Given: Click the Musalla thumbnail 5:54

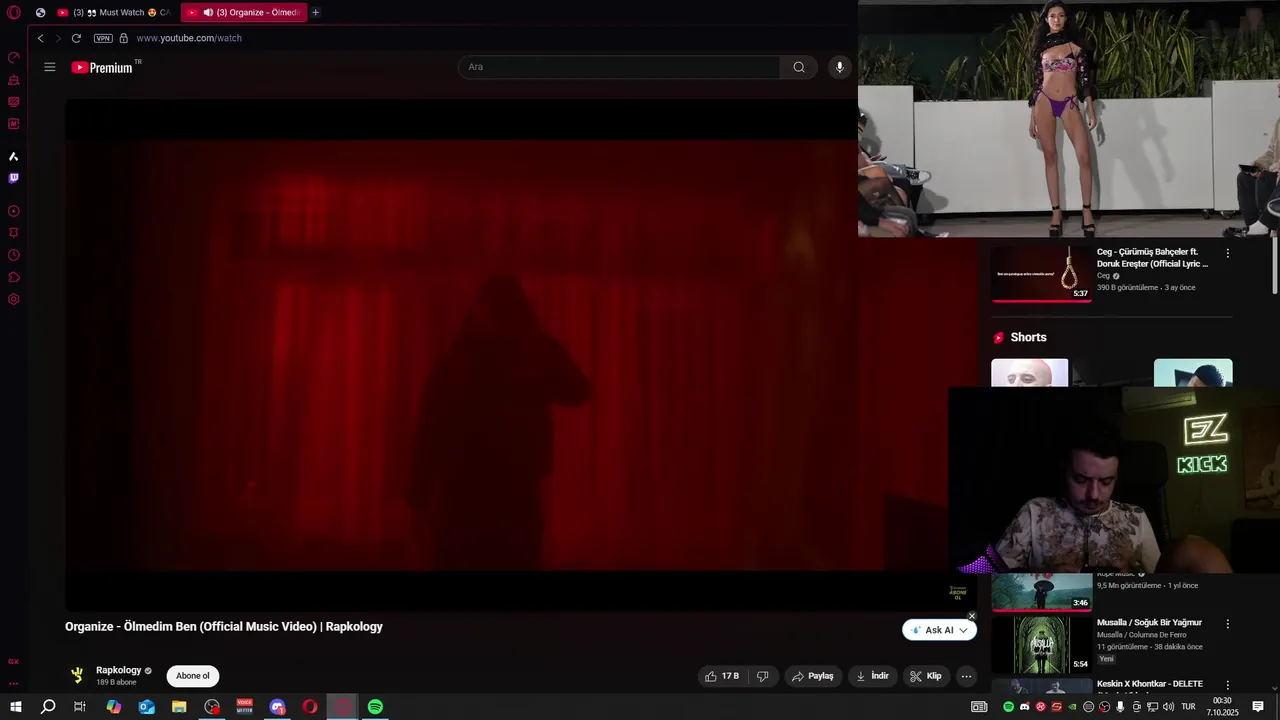Looking at the screenshot, I should pos(1042,644).
